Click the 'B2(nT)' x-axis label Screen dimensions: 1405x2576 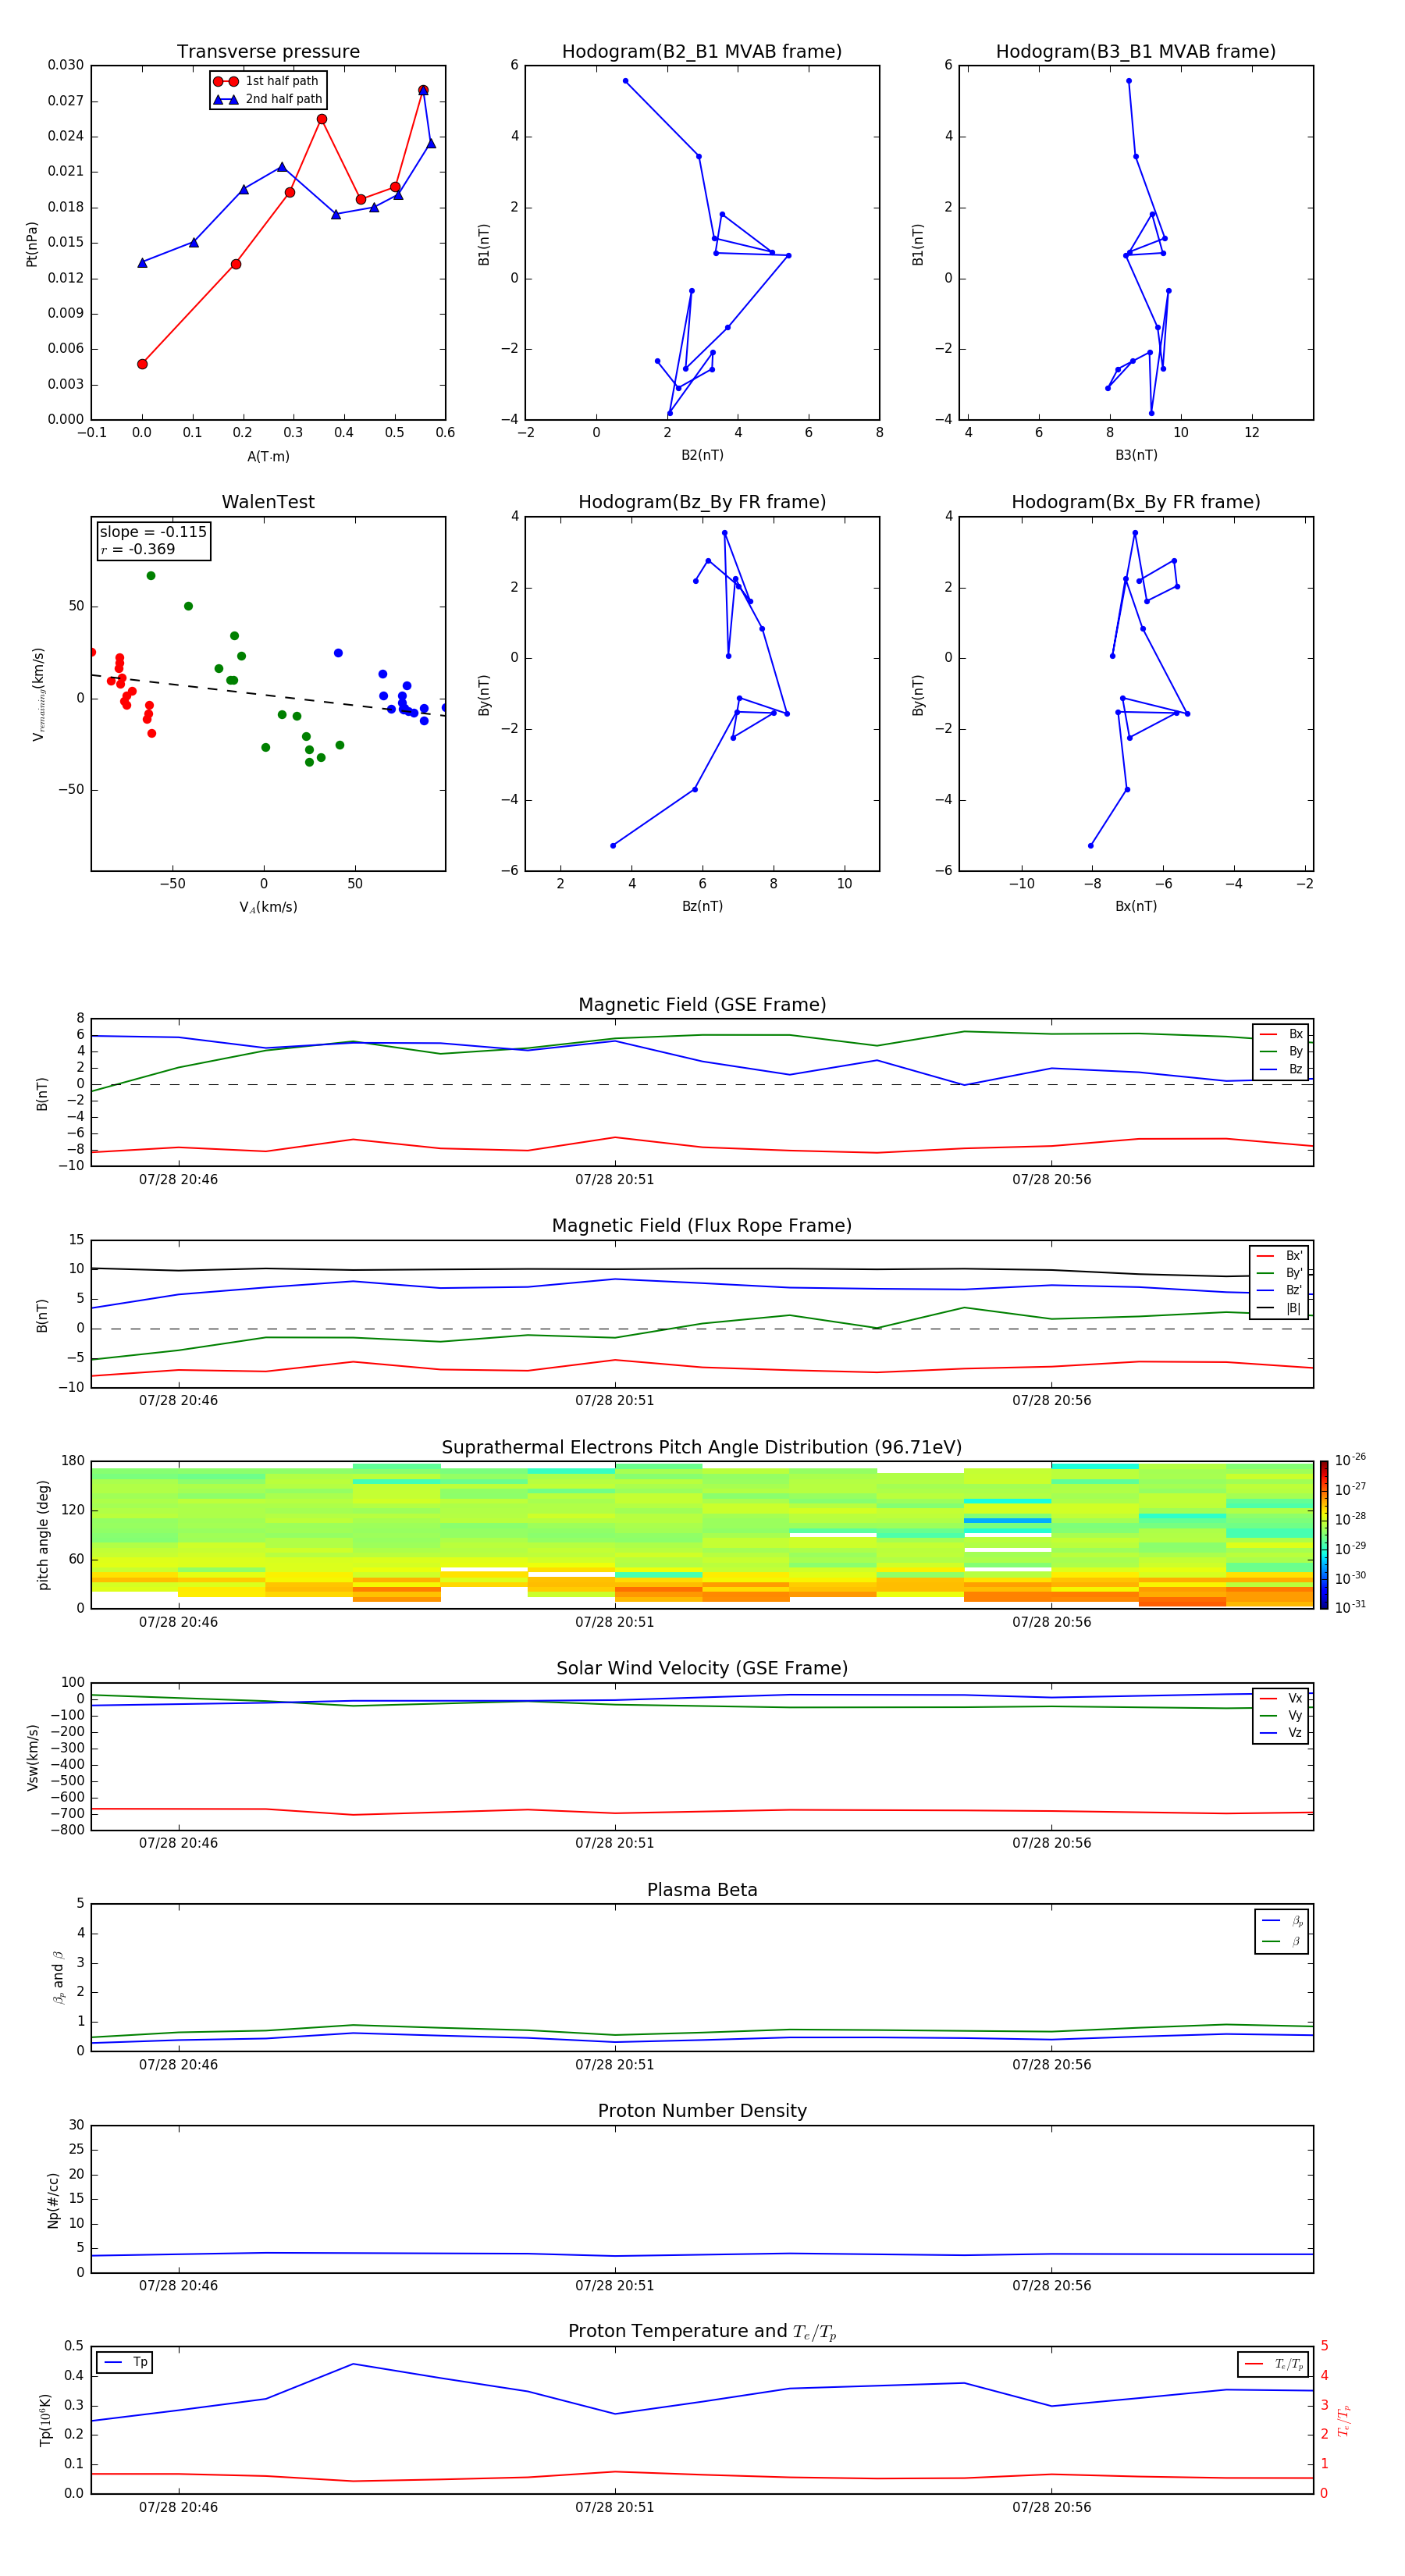click(702, 455)
